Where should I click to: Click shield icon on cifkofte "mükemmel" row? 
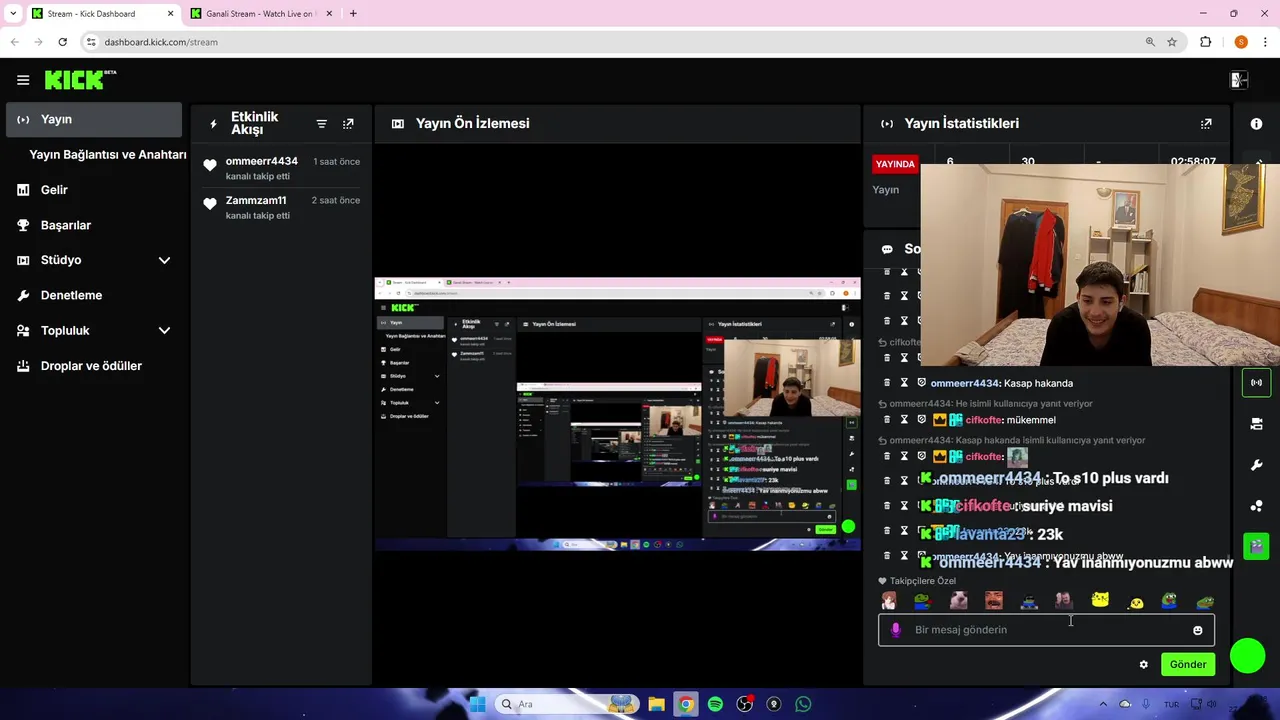[x=921, y=420]
